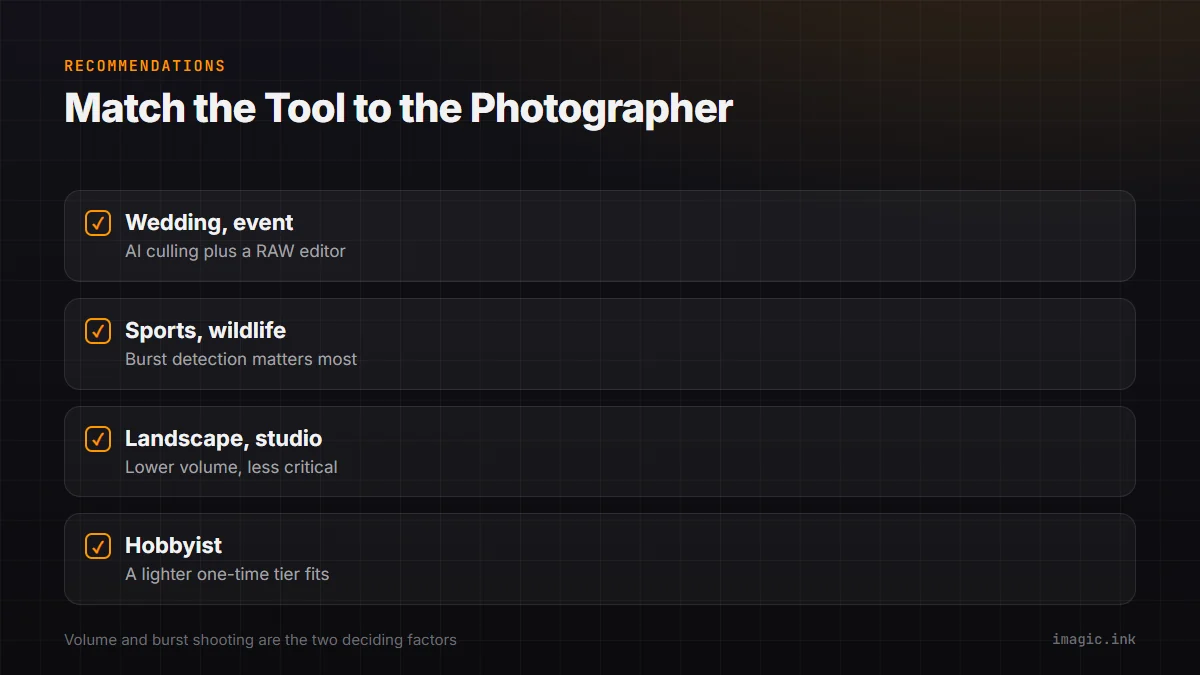Select the 'Landscape, studio' heading

(223, 438)
